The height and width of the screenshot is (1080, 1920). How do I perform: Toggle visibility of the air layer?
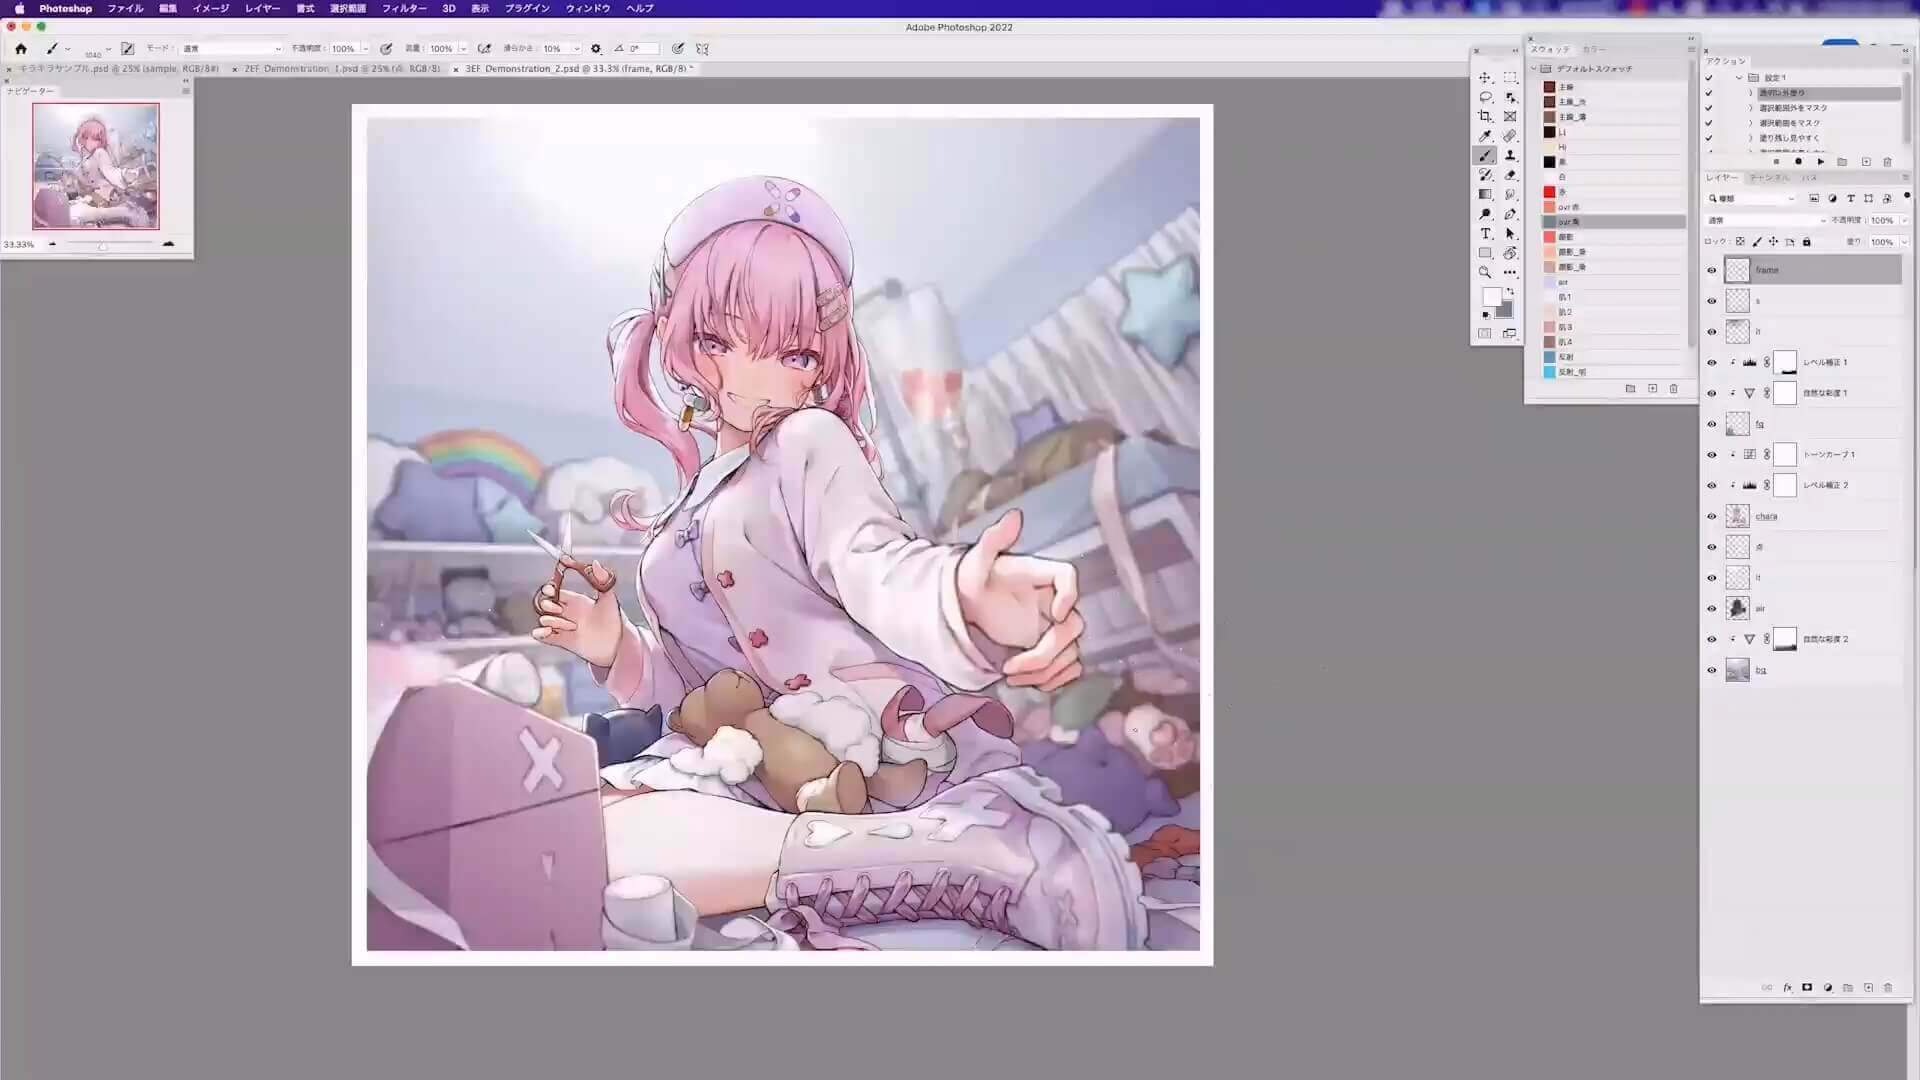click(x=1711, y=609)
